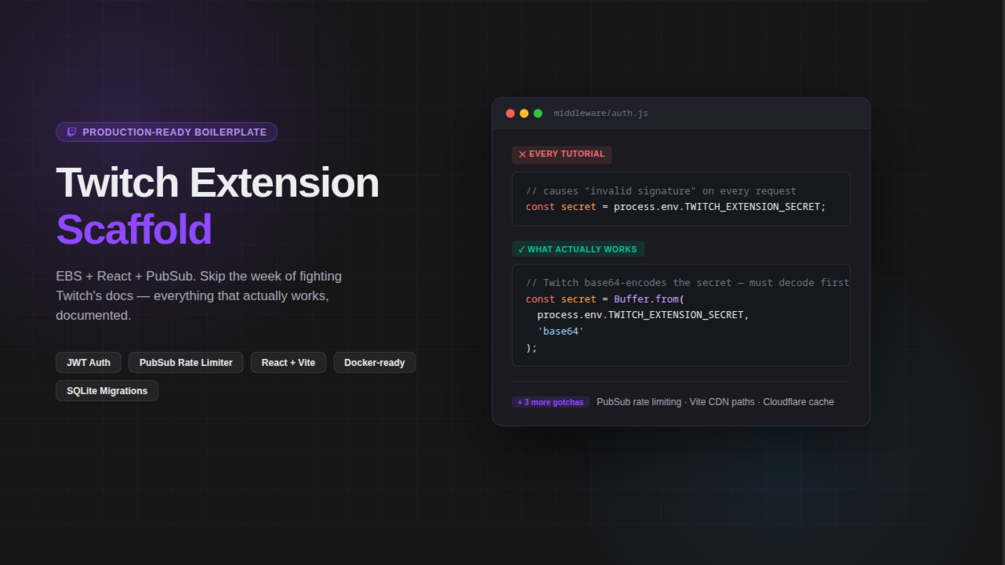Click the process.env.TWITCH_EXTENSION_SECRET; code line in tutorial block
This screenshot has height=565, width=1005.
tap(676, 207)
